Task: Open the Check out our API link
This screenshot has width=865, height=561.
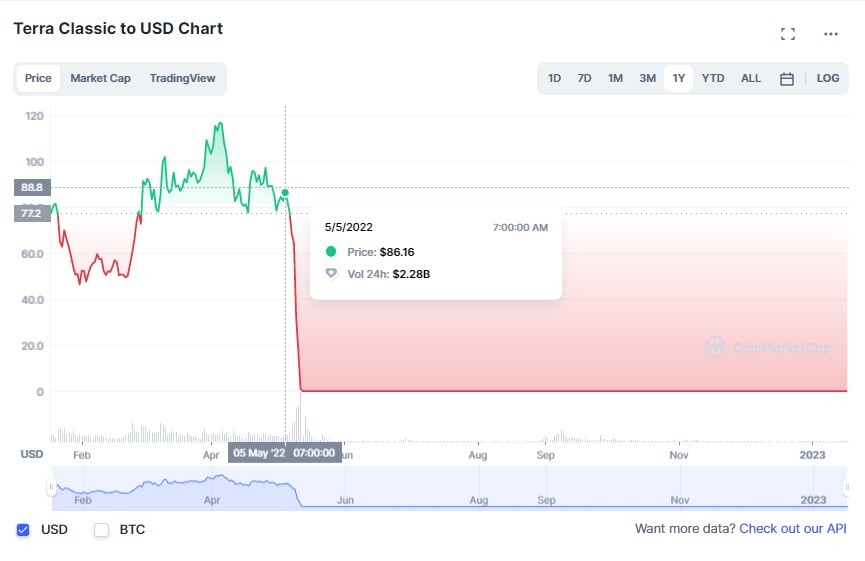Action: coord(793,528)
